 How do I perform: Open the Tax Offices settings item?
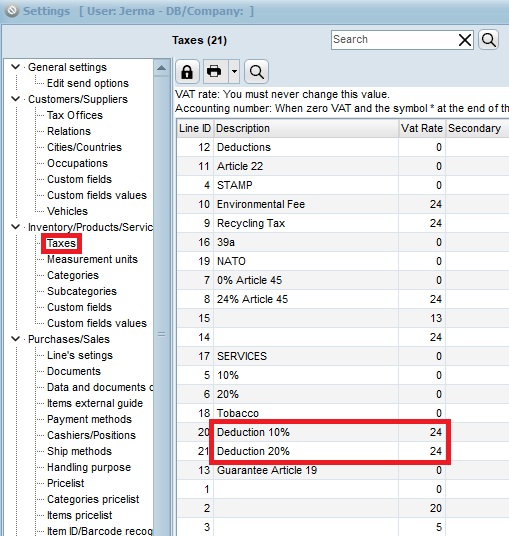pyautogui.click(x=75, y=115)
